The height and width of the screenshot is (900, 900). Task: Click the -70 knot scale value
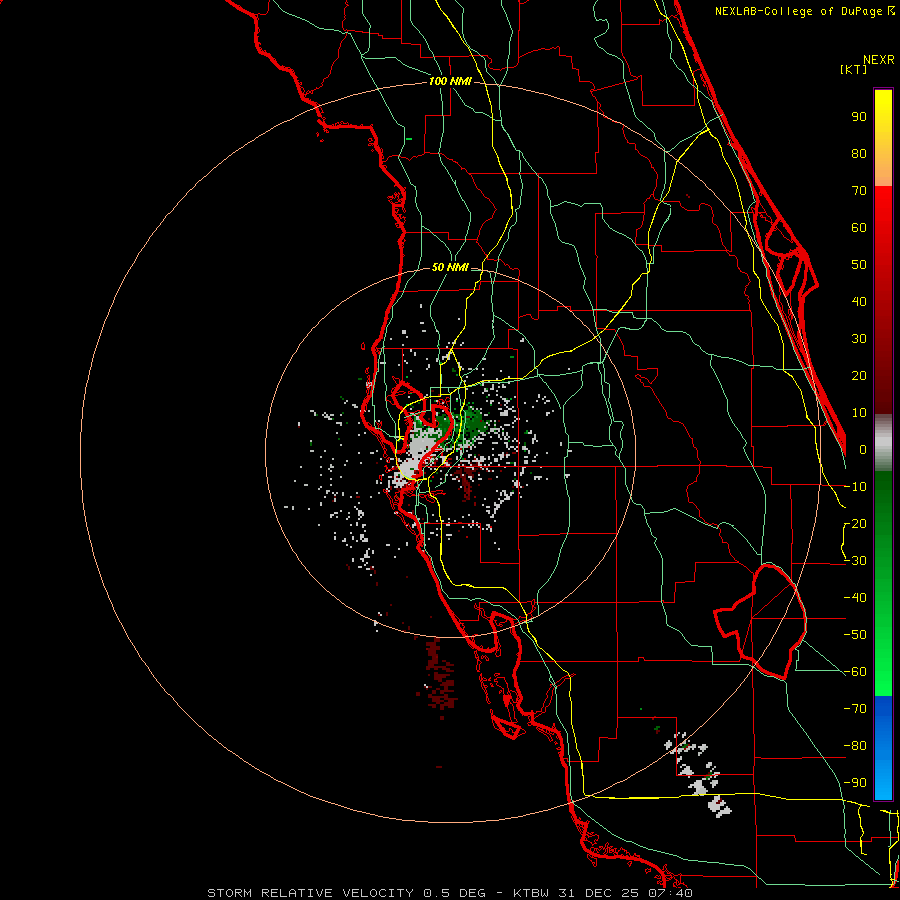tap(855, 709)
